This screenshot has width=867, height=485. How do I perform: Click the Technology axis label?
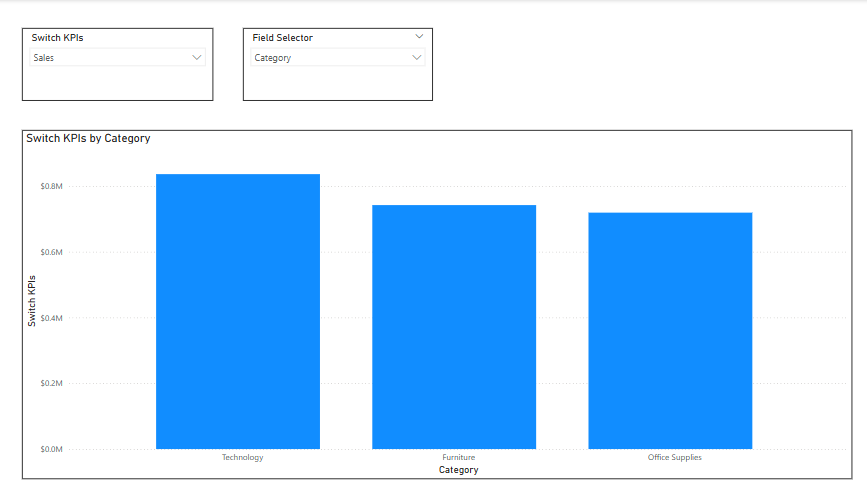[x=243, y=457]
